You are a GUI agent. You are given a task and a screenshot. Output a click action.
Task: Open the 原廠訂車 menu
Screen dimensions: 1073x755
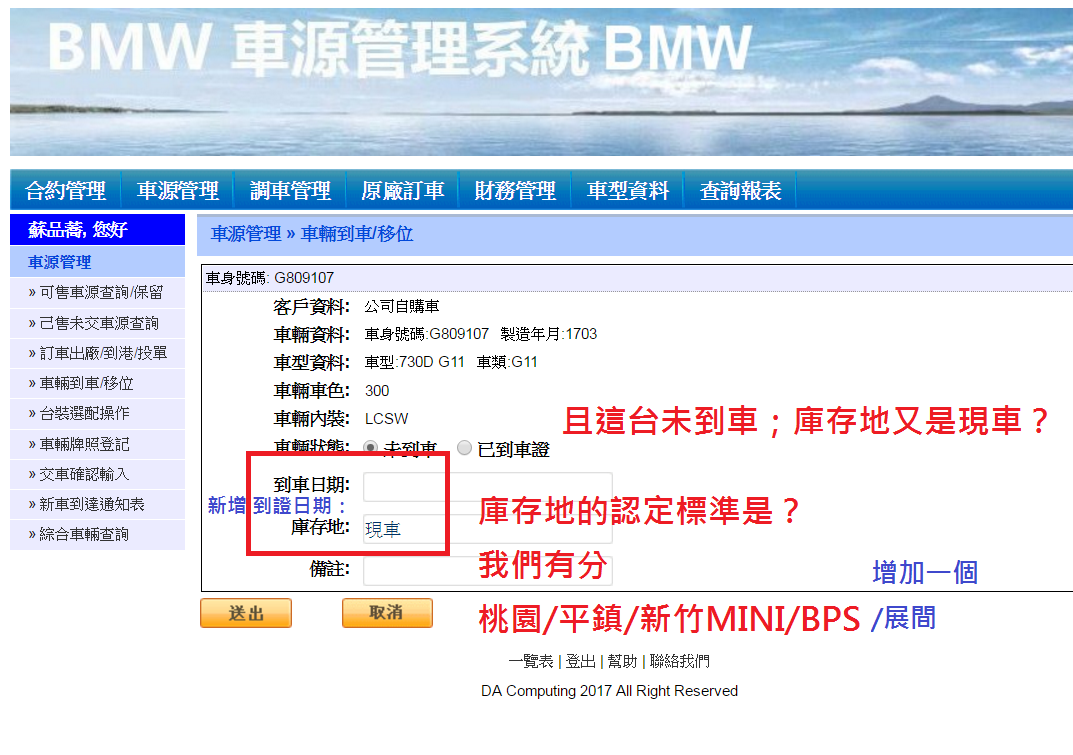[402, 190]
